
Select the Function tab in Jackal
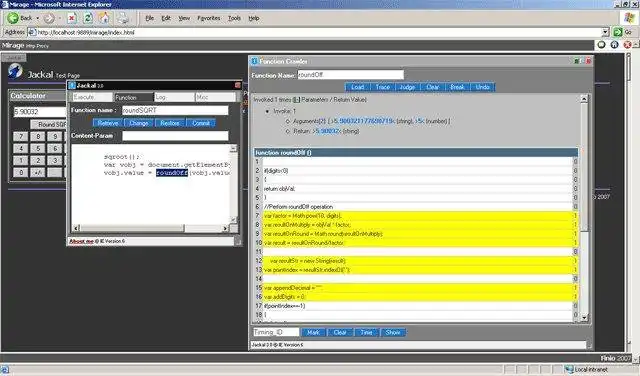(x=133, y=97)
